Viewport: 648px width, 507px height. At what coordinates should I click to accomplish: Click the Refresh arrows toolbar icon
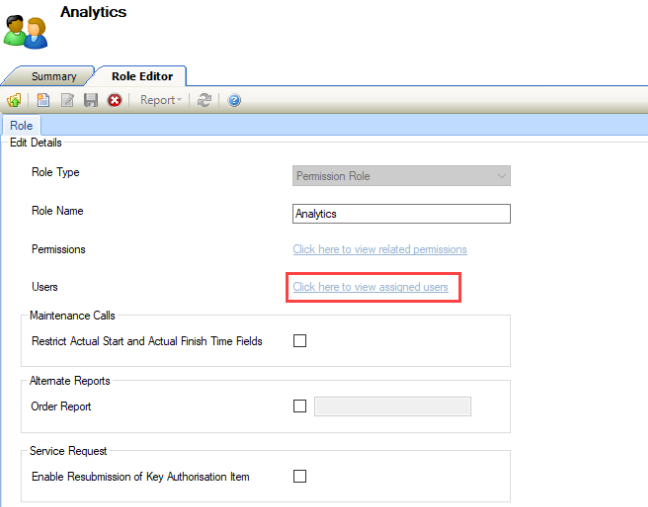[205, 100]
